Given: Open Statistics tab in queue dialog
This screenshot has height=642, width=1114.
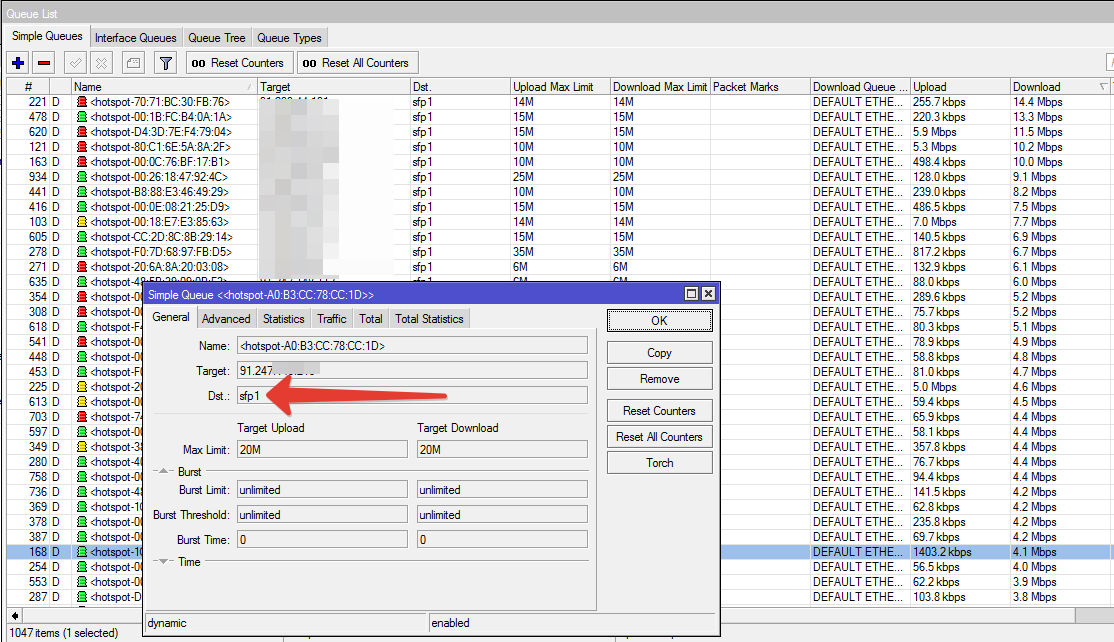Looking at the screenshot, I should (x=283, y=319).
